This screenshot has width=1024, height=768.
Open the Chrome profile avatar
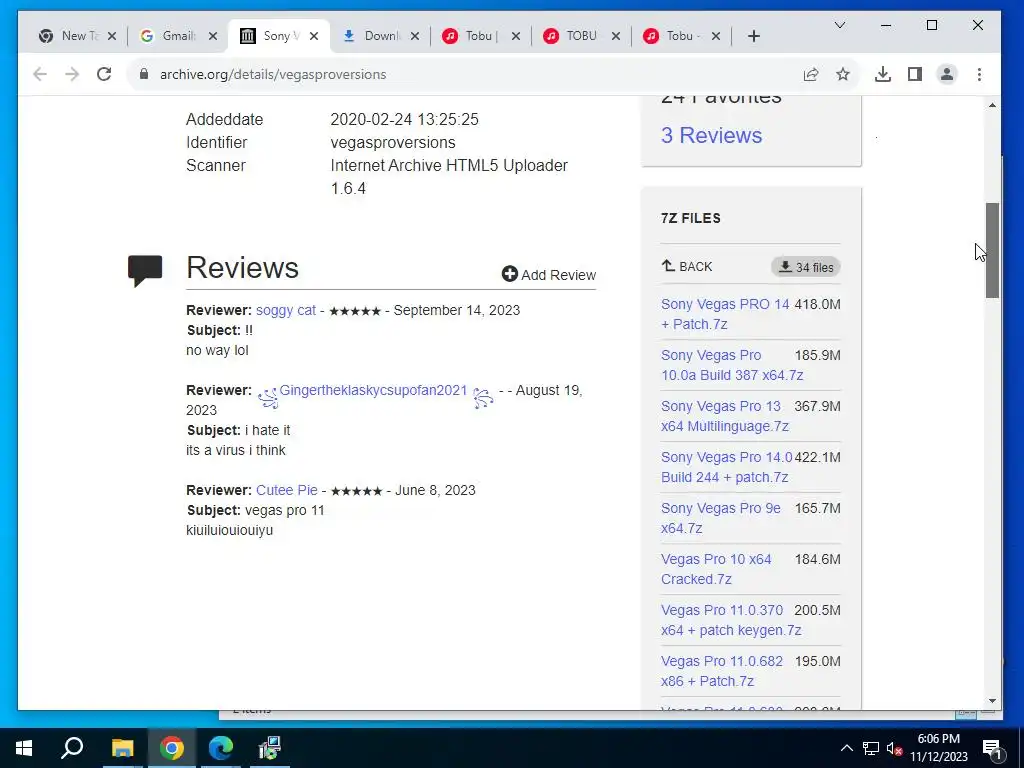click(x=947, y=74)
